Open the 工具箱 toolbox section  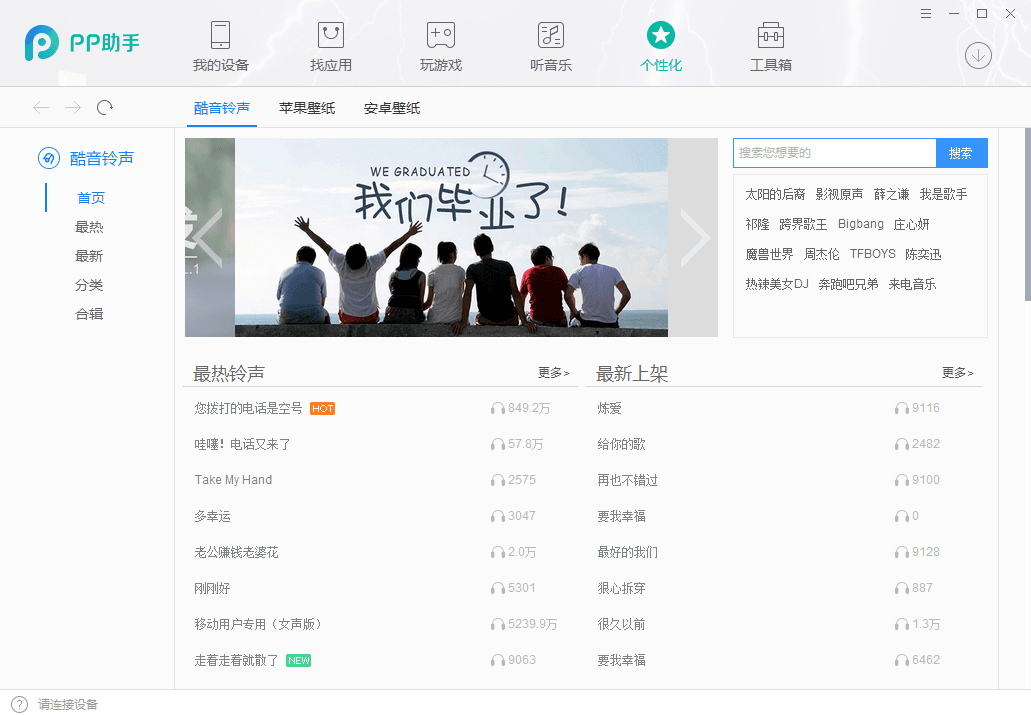[x=771, y=46]
